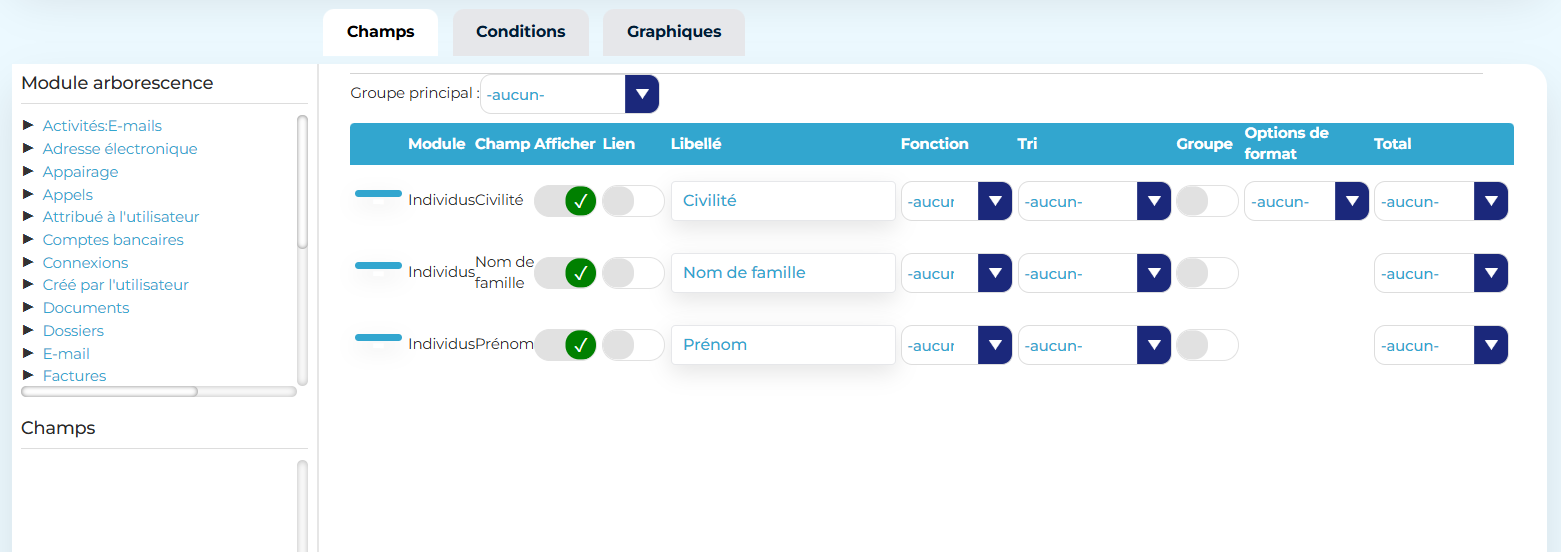Select Adresse électronique in module tree
The image size is (1561, 552).
(x=120, y=149)
